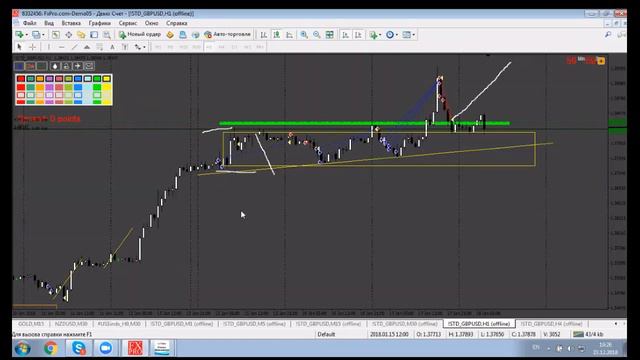640x360 pixels.
Task: Click the profiles icon in the toolbar
Action: coord(36,35)
